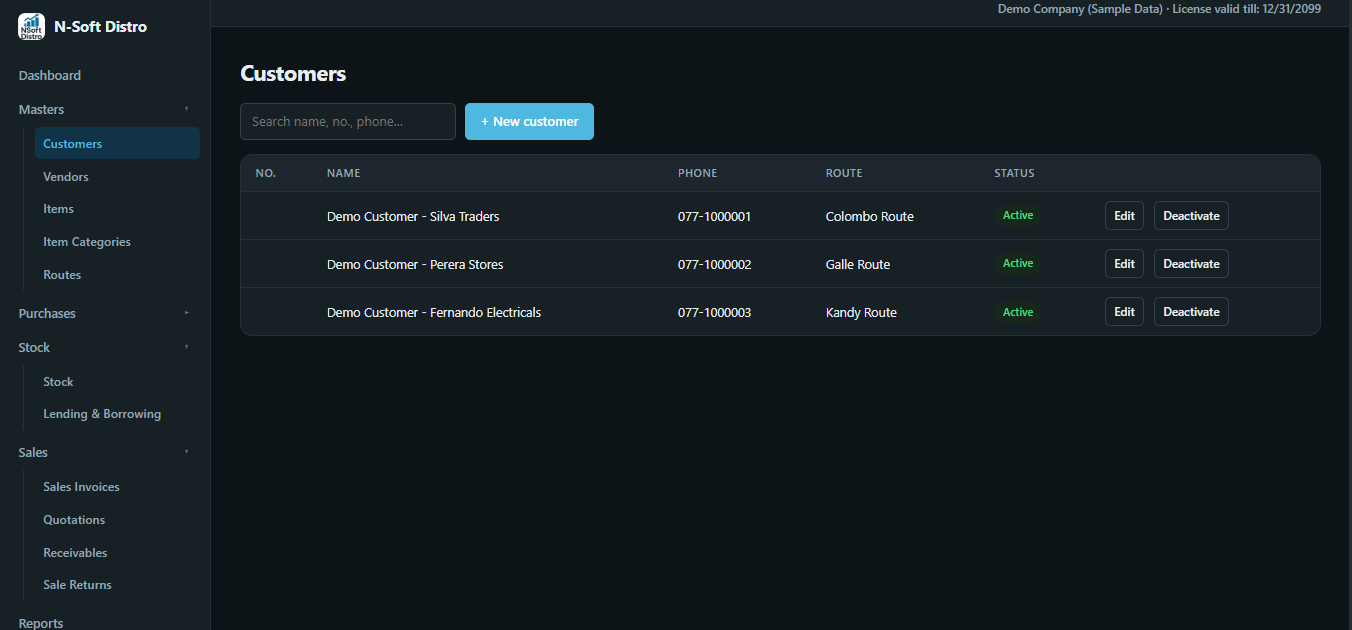The height and width of the screenshot is (630, 1352).
Task: Click the Masters menu heading
Action: point(41,110)
